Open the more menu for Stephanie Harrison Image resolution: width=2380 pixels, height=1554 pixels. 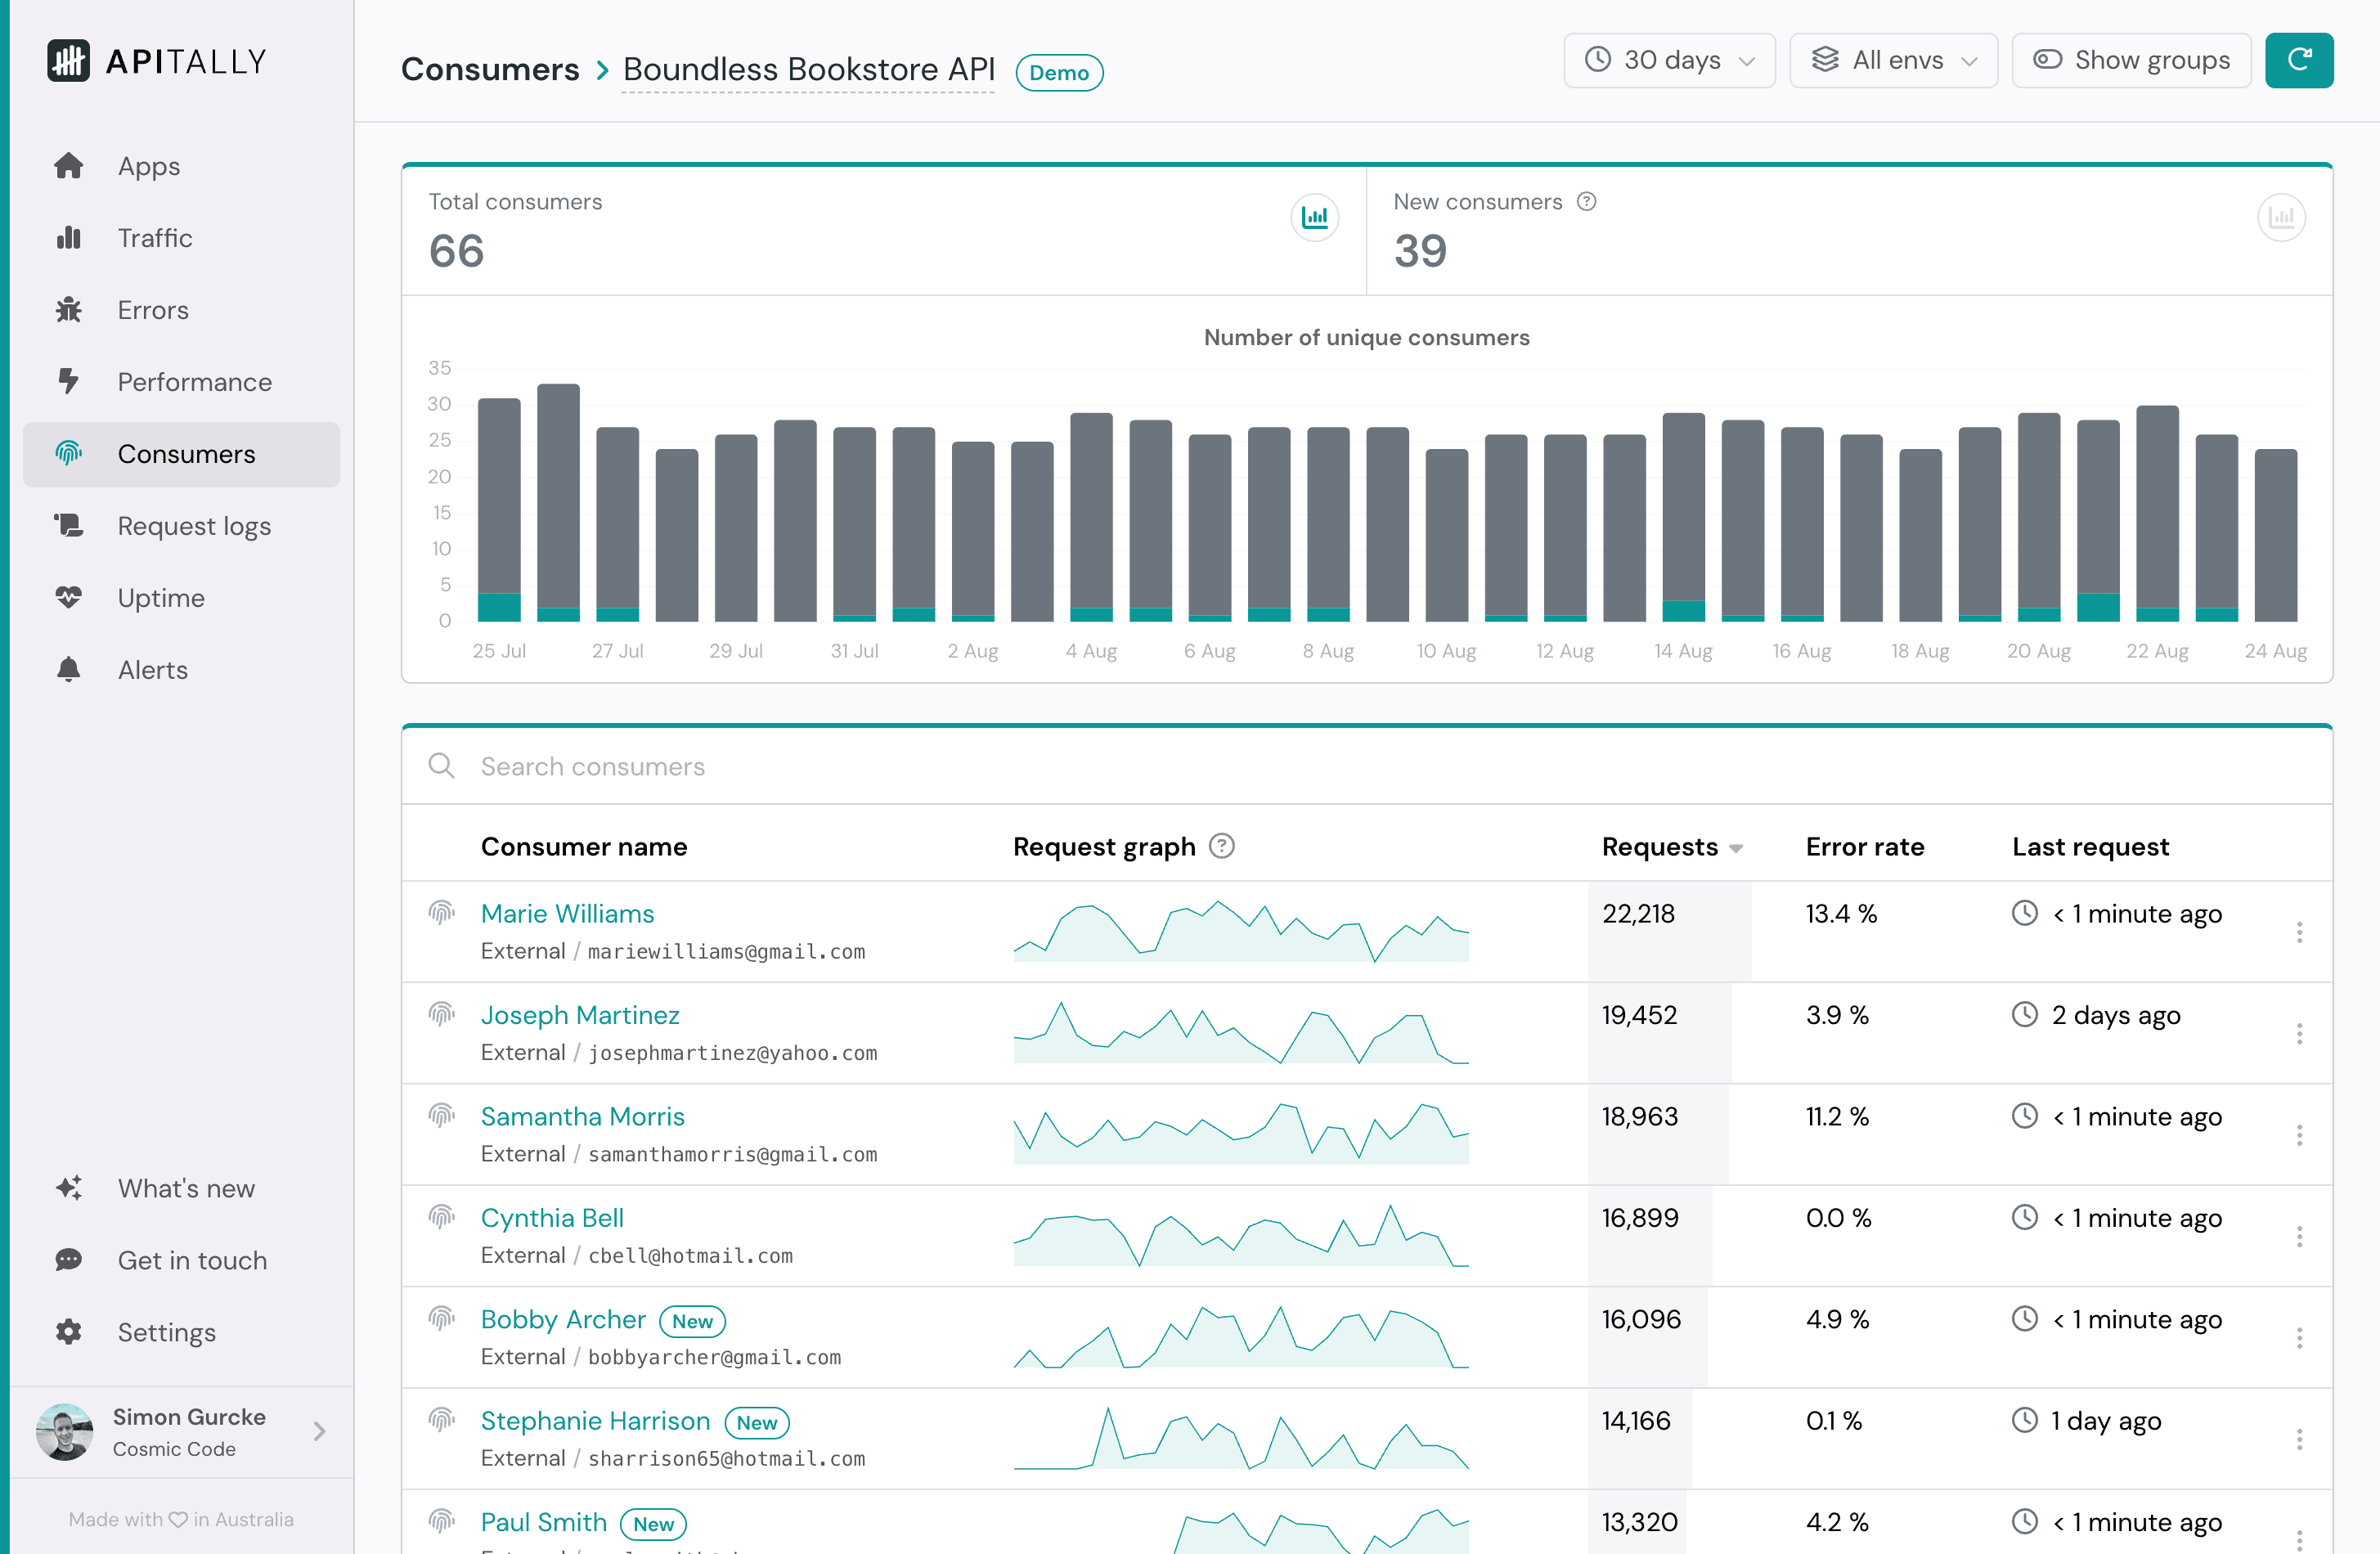(2299, 1440)
